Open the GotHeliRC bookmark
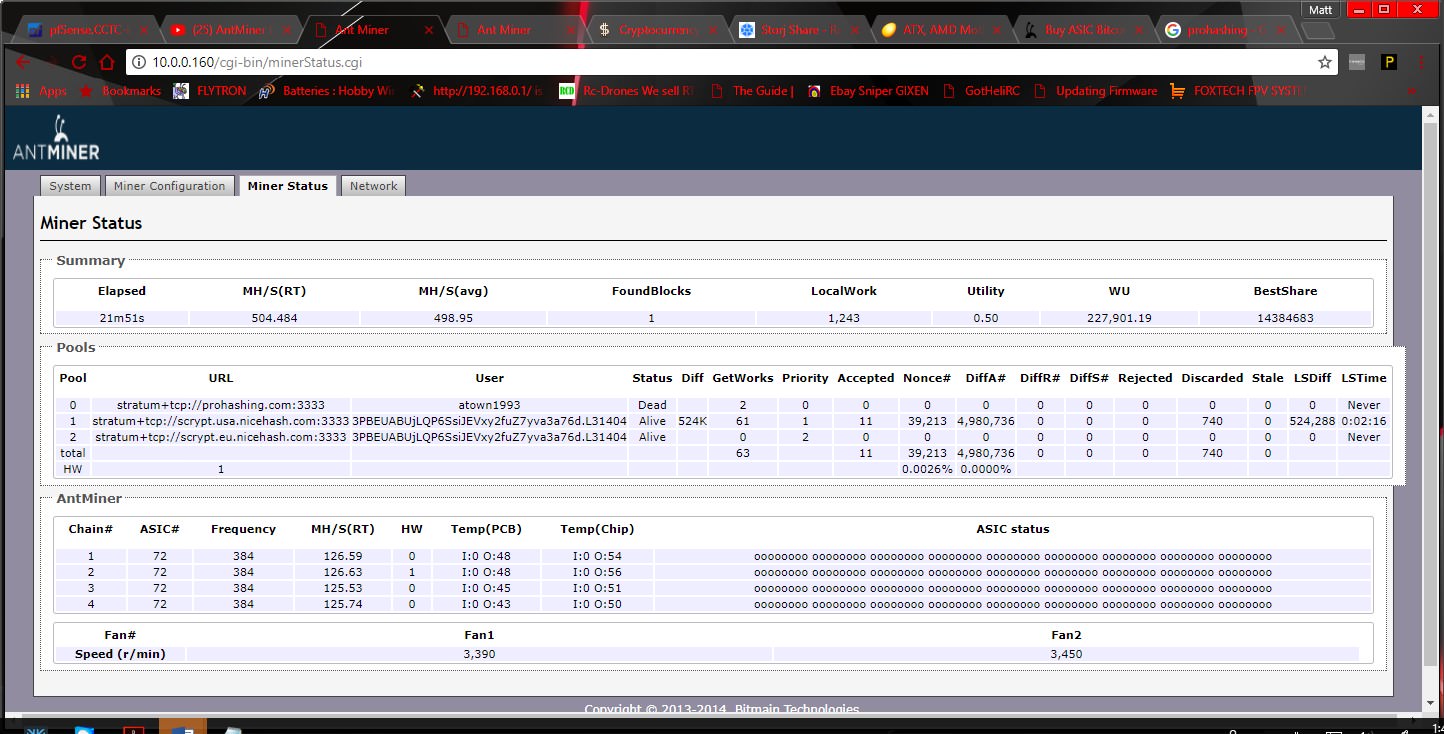1444x734 pixels. coord(981,91)
